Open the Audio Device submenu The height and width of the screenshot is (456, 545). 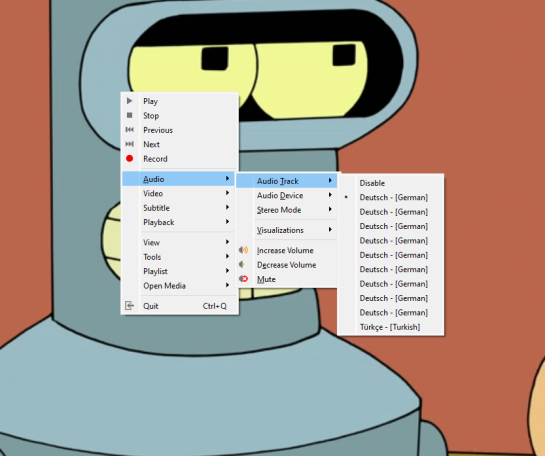click(286, 195)
